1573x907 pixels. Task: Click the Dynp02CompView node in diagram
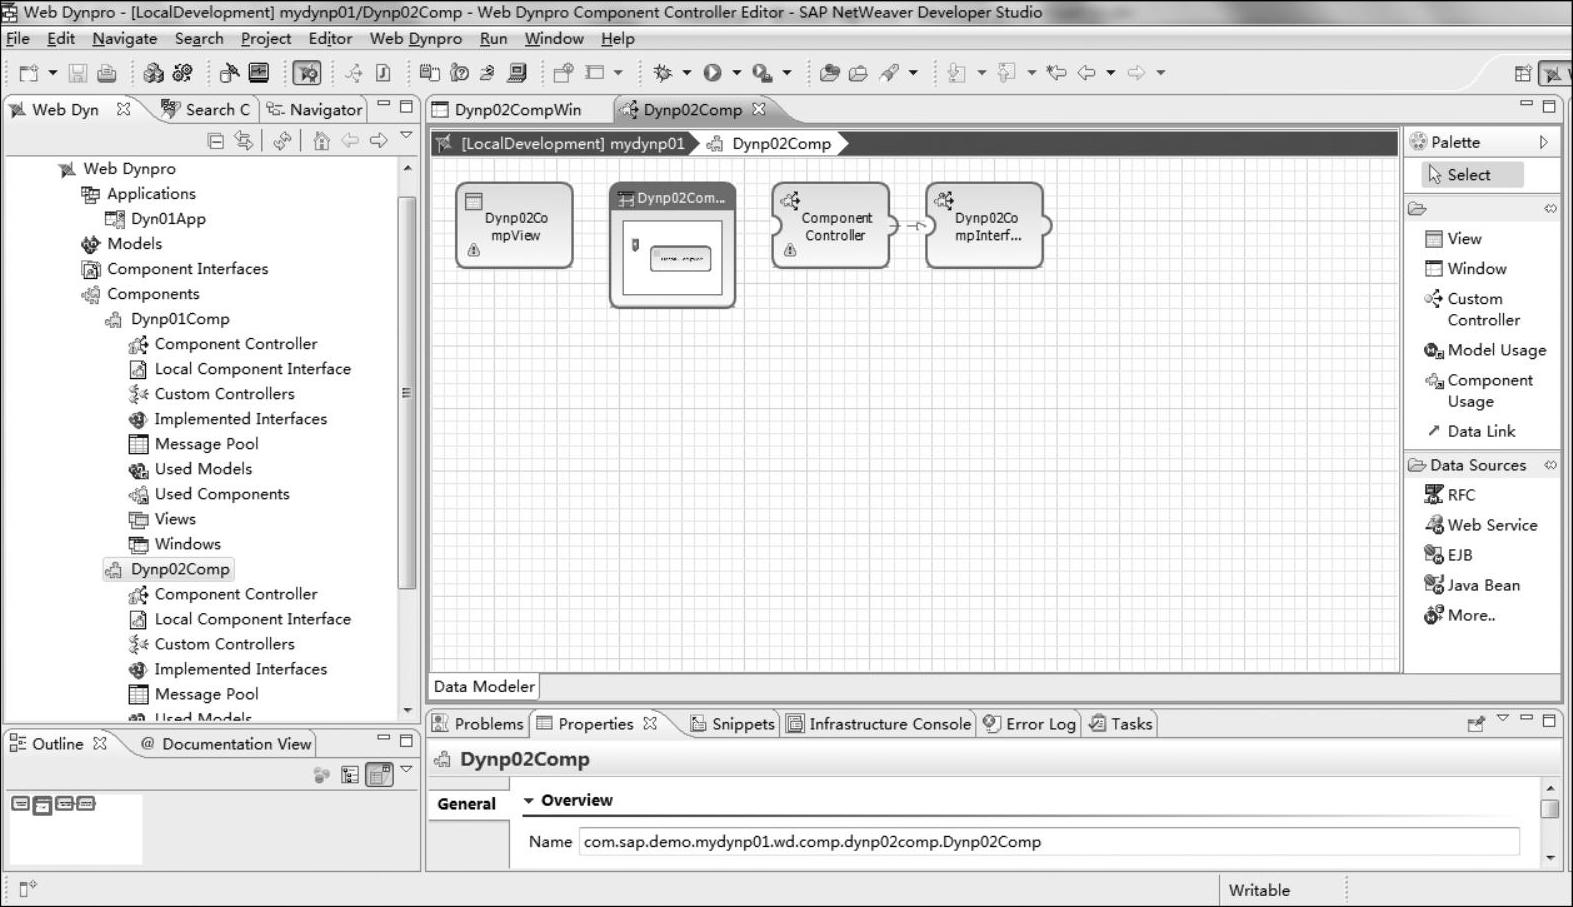pos(514,226)
